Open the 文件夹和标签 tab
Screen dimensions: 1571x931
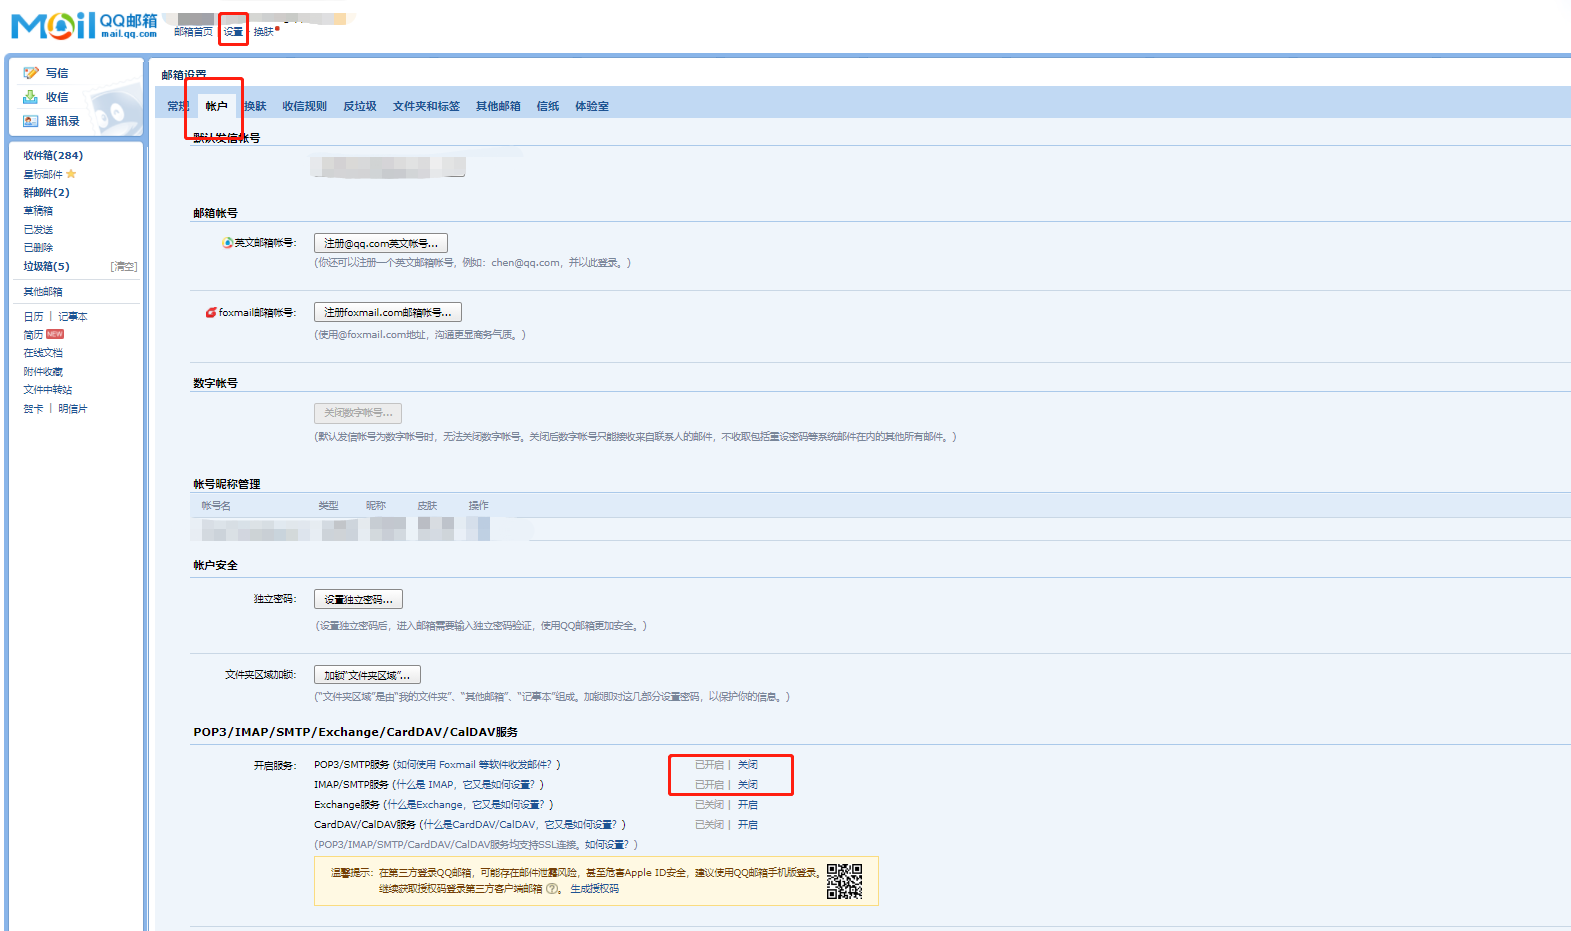(426, 106)
